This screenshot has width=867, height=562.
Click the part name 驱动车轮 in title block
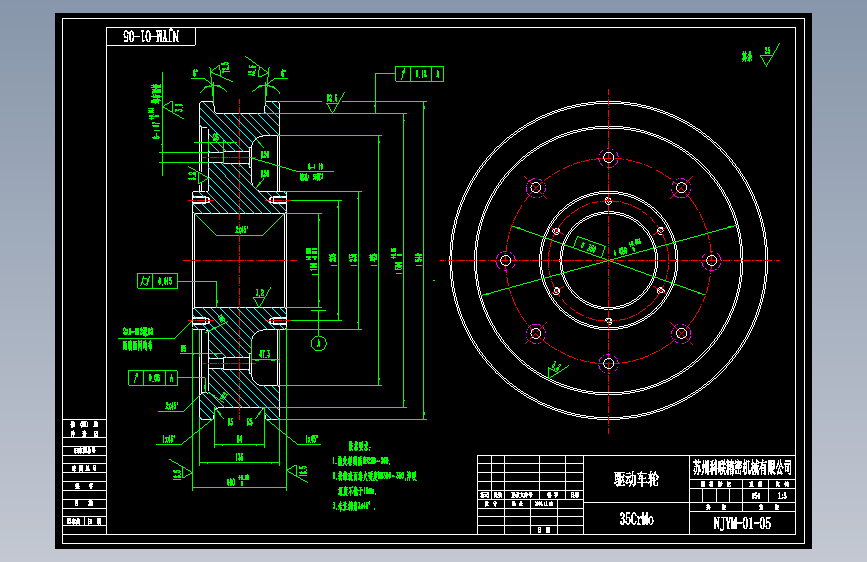pos(636,479)
